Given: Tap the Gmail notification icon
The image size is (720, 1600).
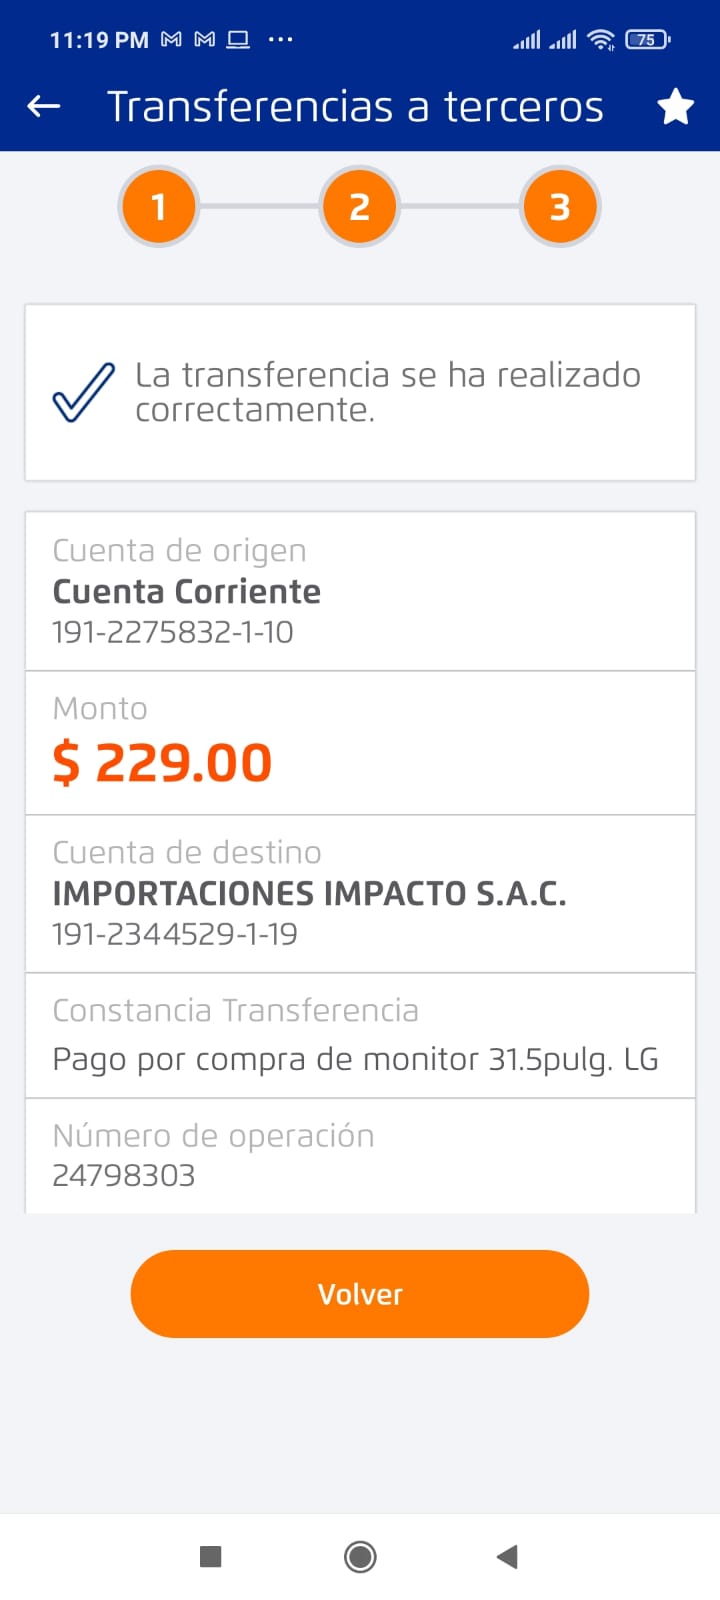Looking at the screenshot, I should click(172, 40).
